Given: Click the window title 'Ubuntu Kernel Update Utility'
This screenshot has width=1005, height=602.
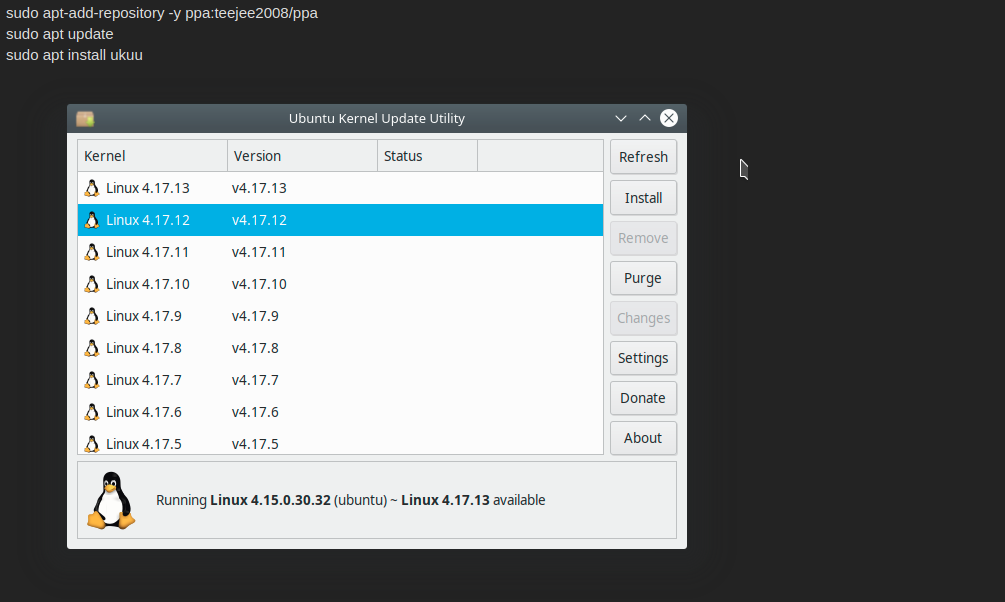Looking at the screenshot, I should (x=377, y=119).
